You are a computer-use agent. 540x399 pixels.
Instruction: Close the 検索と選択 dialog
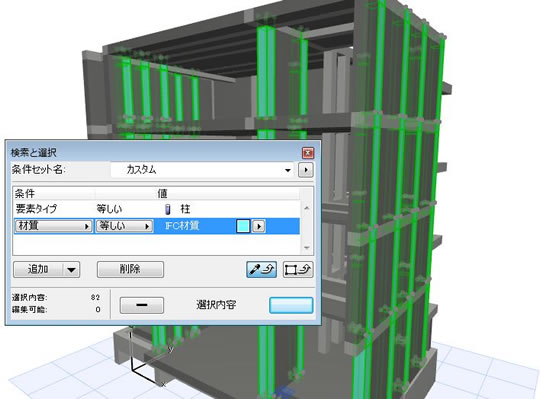coord(308,153)
